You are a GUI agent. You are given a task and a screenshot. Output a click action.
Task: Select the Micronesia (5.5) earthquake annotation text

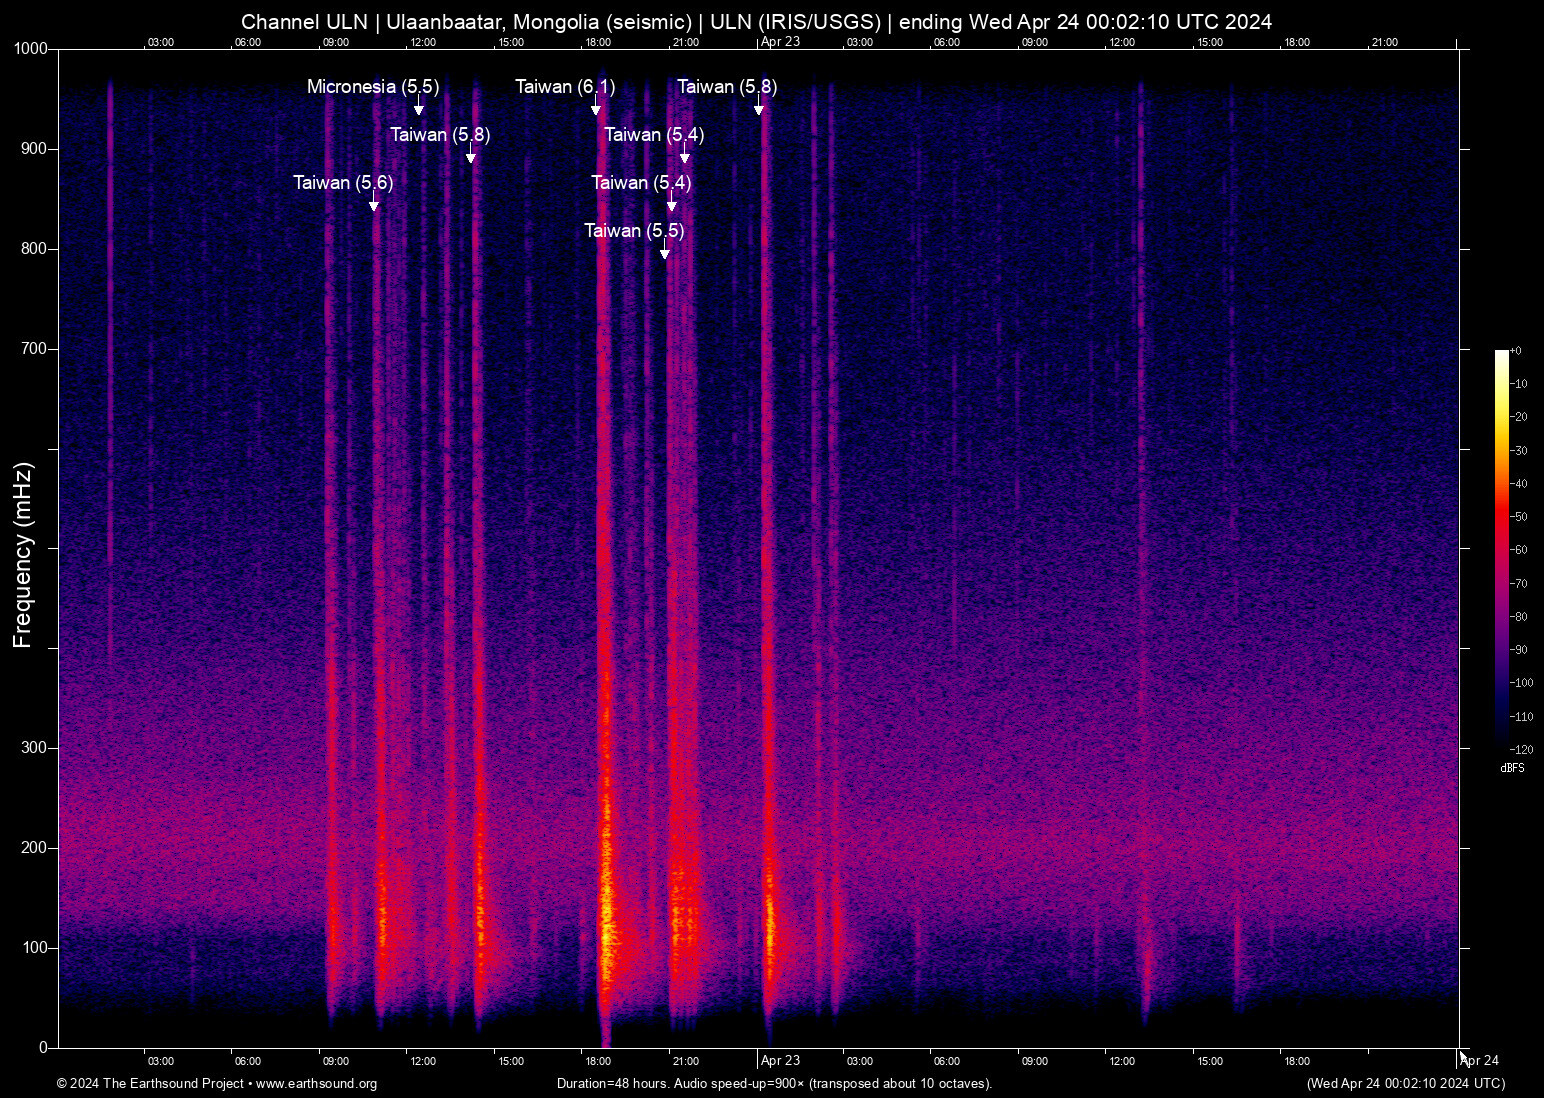tap(373, 87)
